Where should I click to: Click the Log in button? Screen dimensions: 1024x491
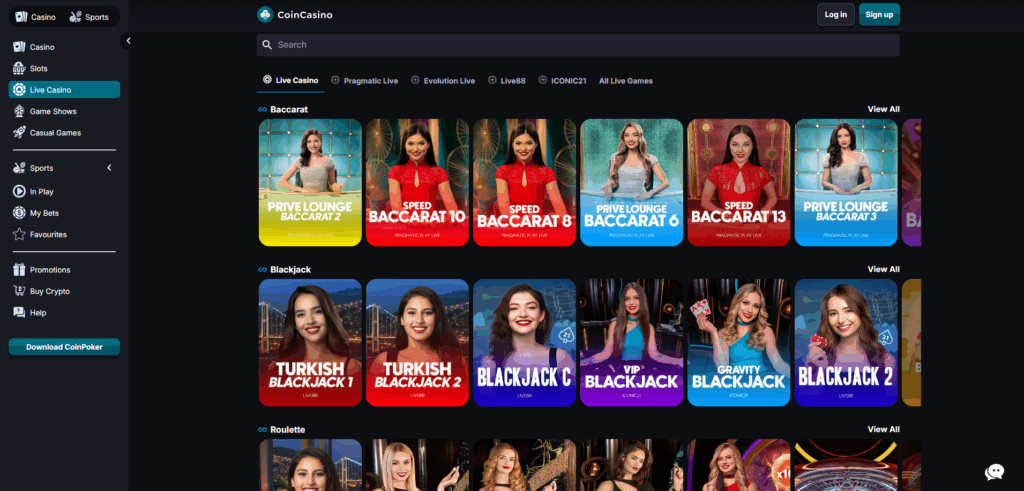pyautogui.click(x=836, y=14)
